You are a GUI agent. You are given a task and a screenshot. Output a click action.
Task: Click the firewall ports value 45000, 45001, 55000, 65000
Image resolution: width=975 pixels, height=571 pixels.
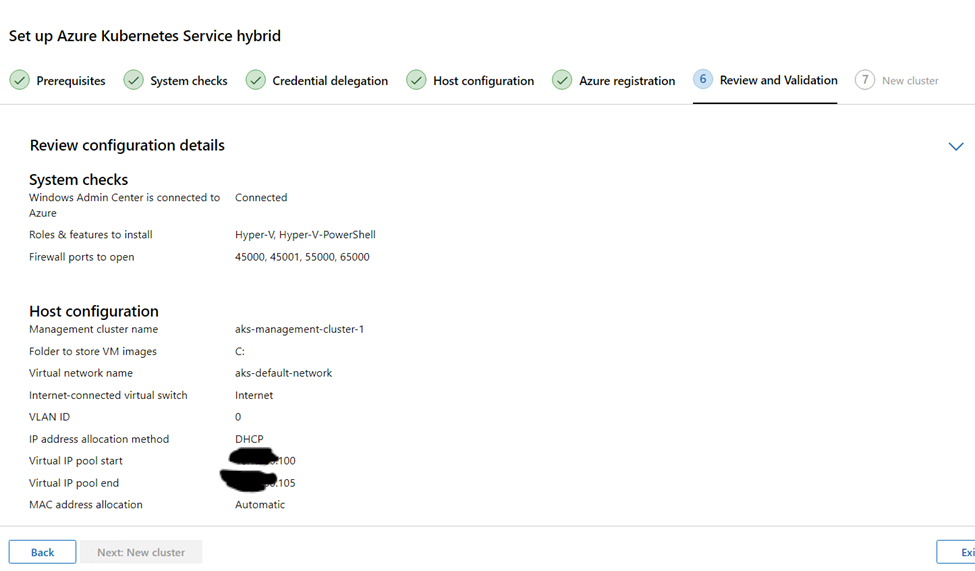click(302, 257)
